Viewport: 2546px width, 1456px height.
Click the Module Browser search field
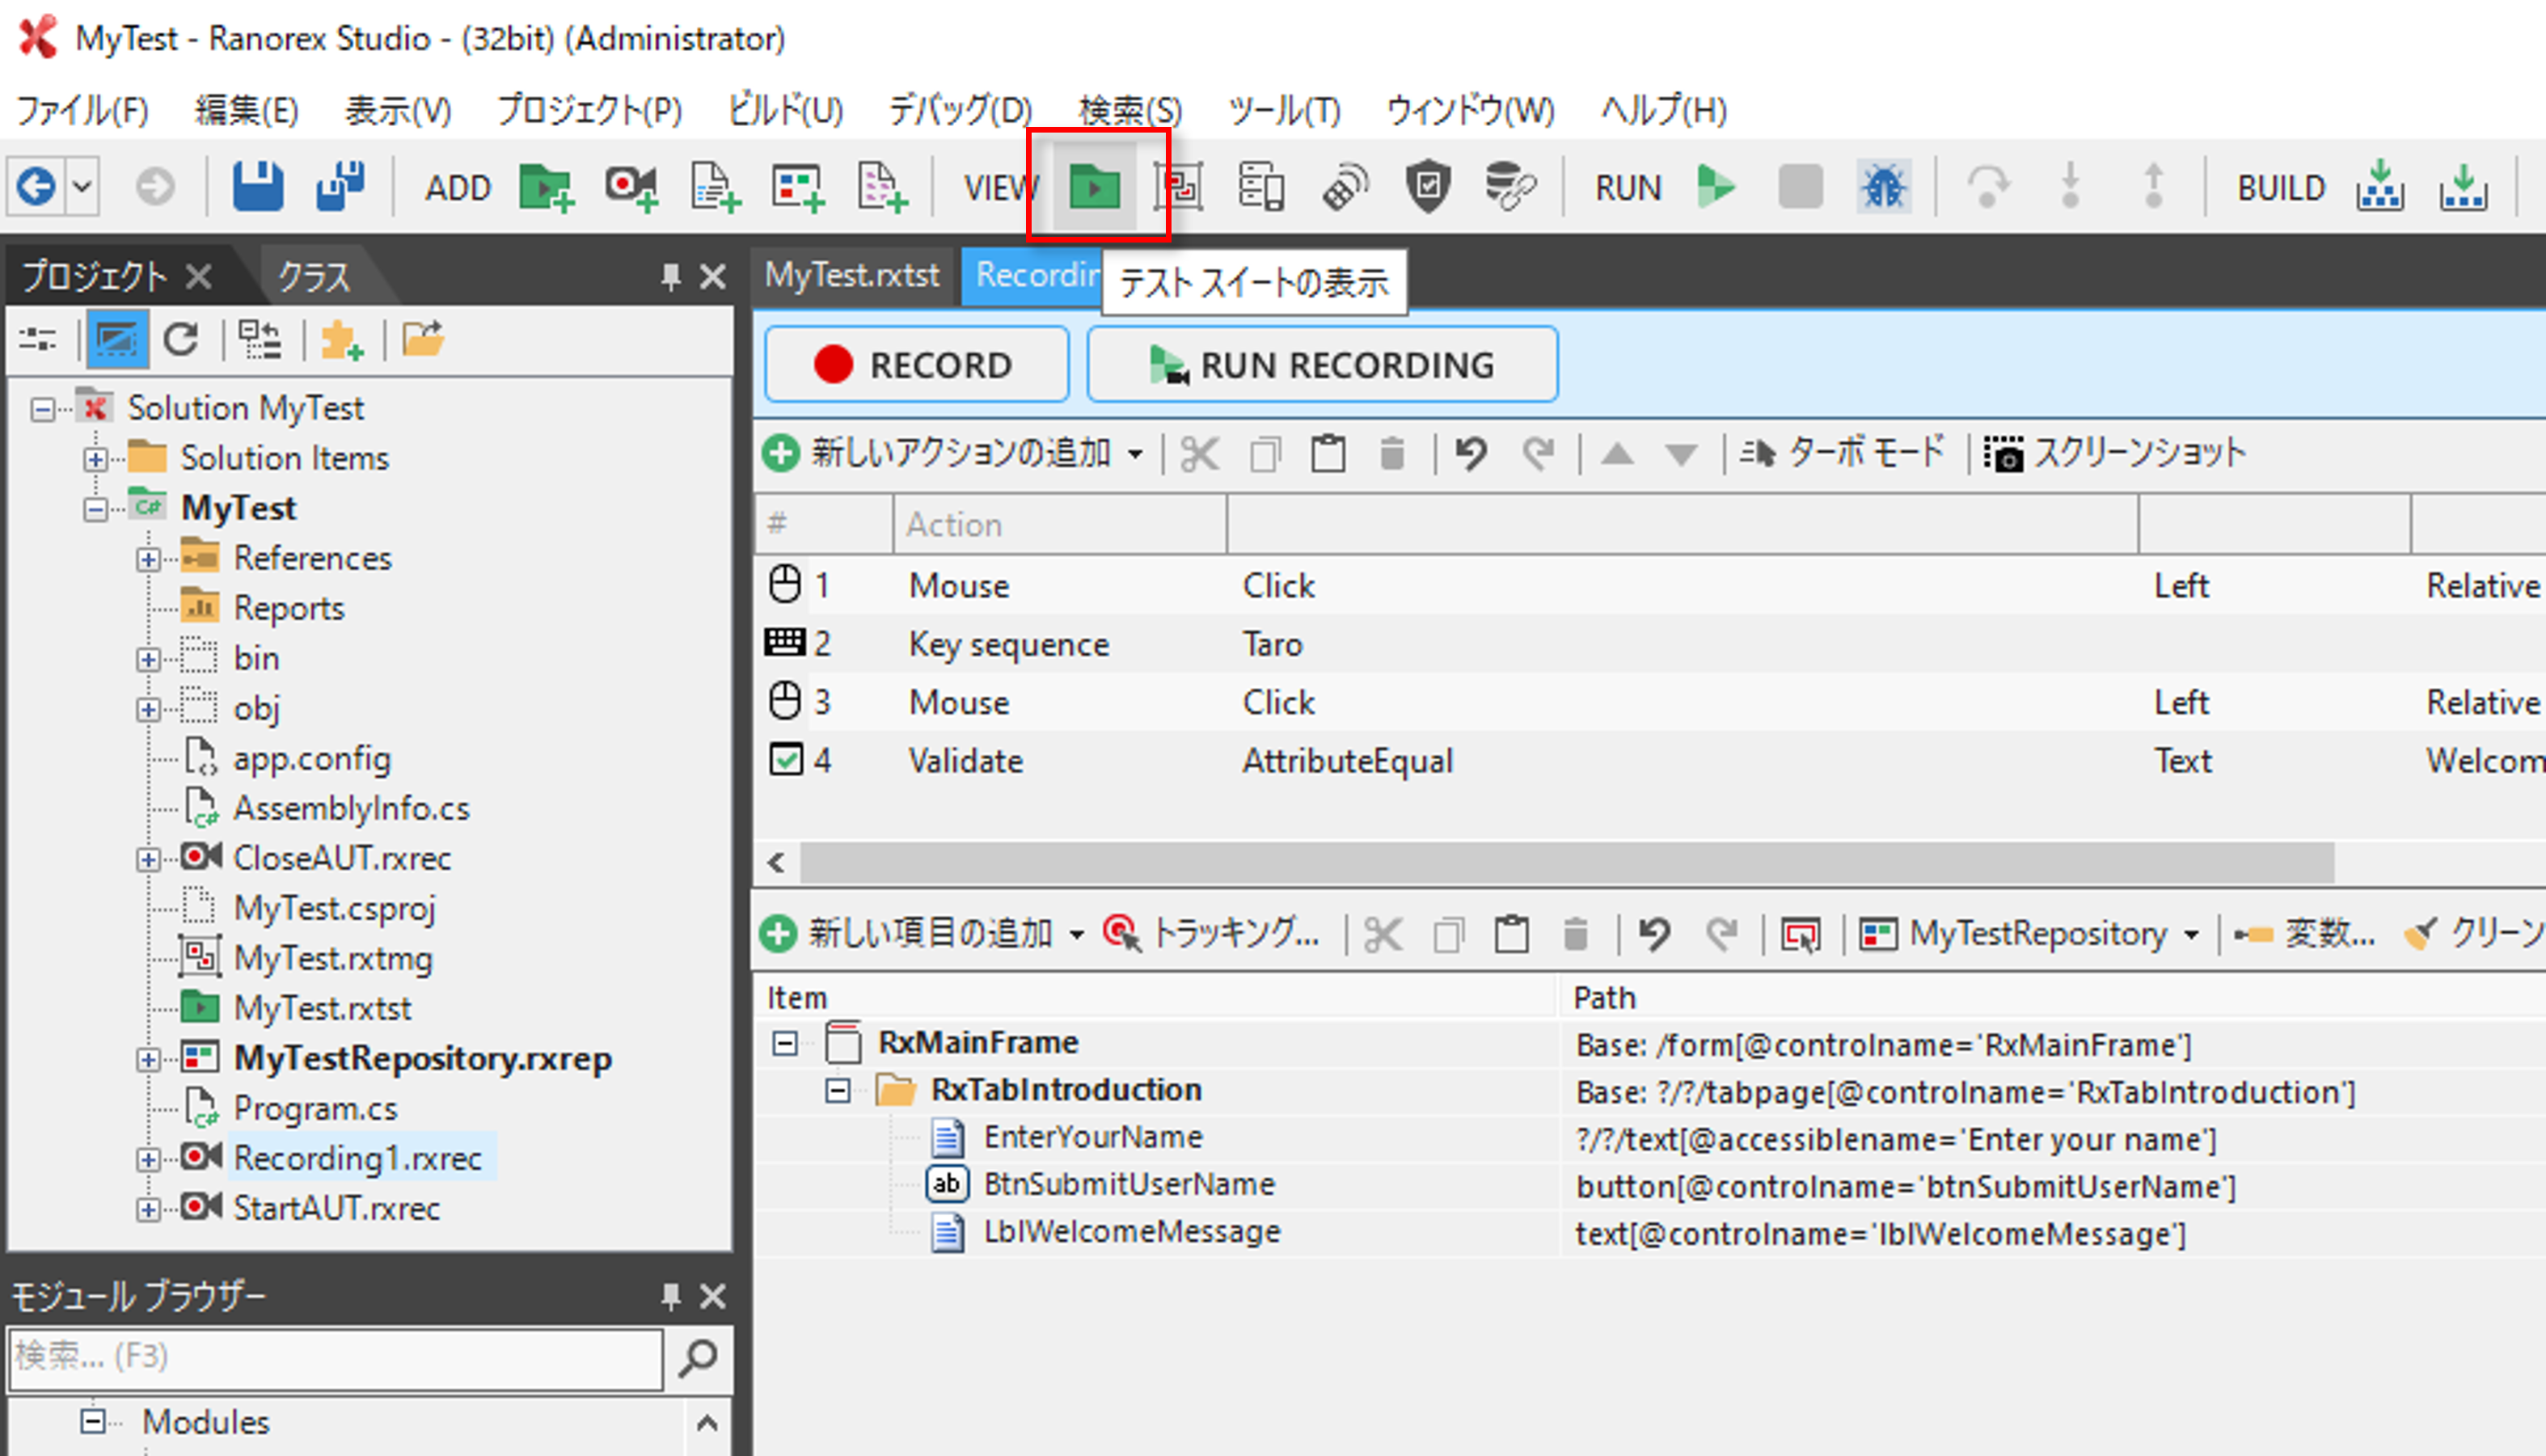(x=335, y=1357)
